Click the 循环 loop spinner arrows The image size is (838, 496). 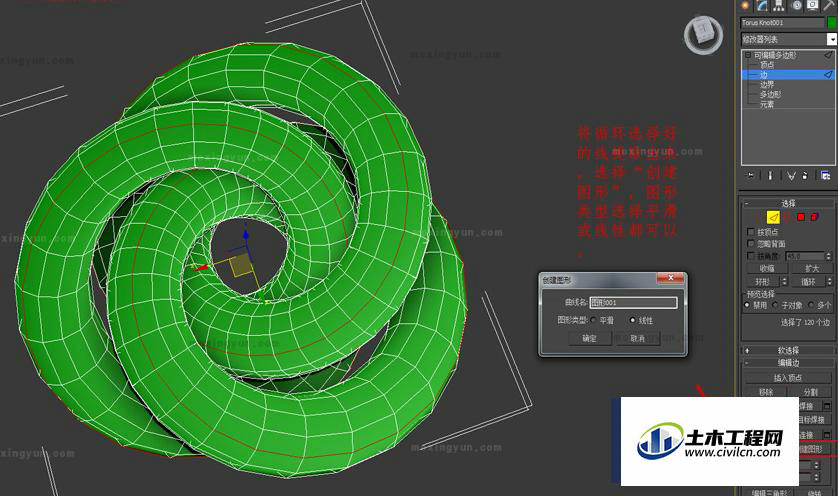pos(829,282)
